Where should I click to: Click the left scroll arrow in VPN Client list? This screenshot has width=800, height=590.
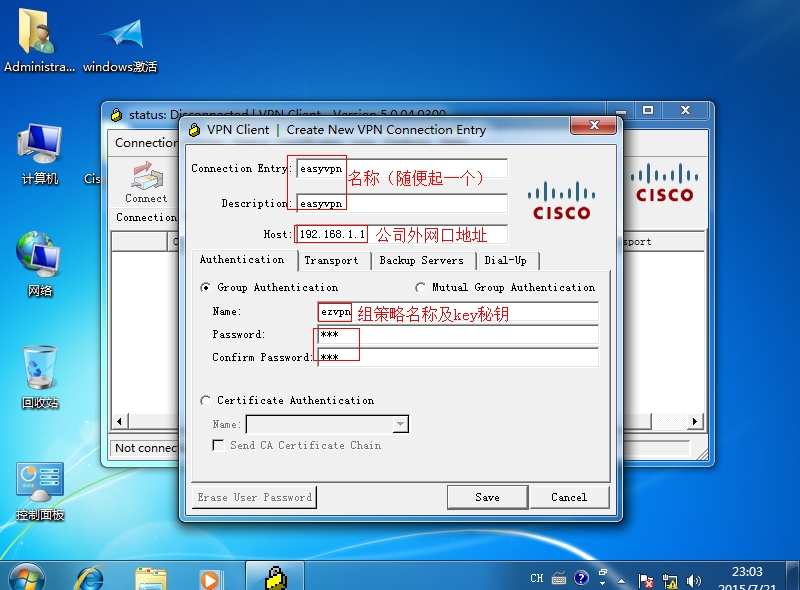pyautogui.click(x=120, y=422)
